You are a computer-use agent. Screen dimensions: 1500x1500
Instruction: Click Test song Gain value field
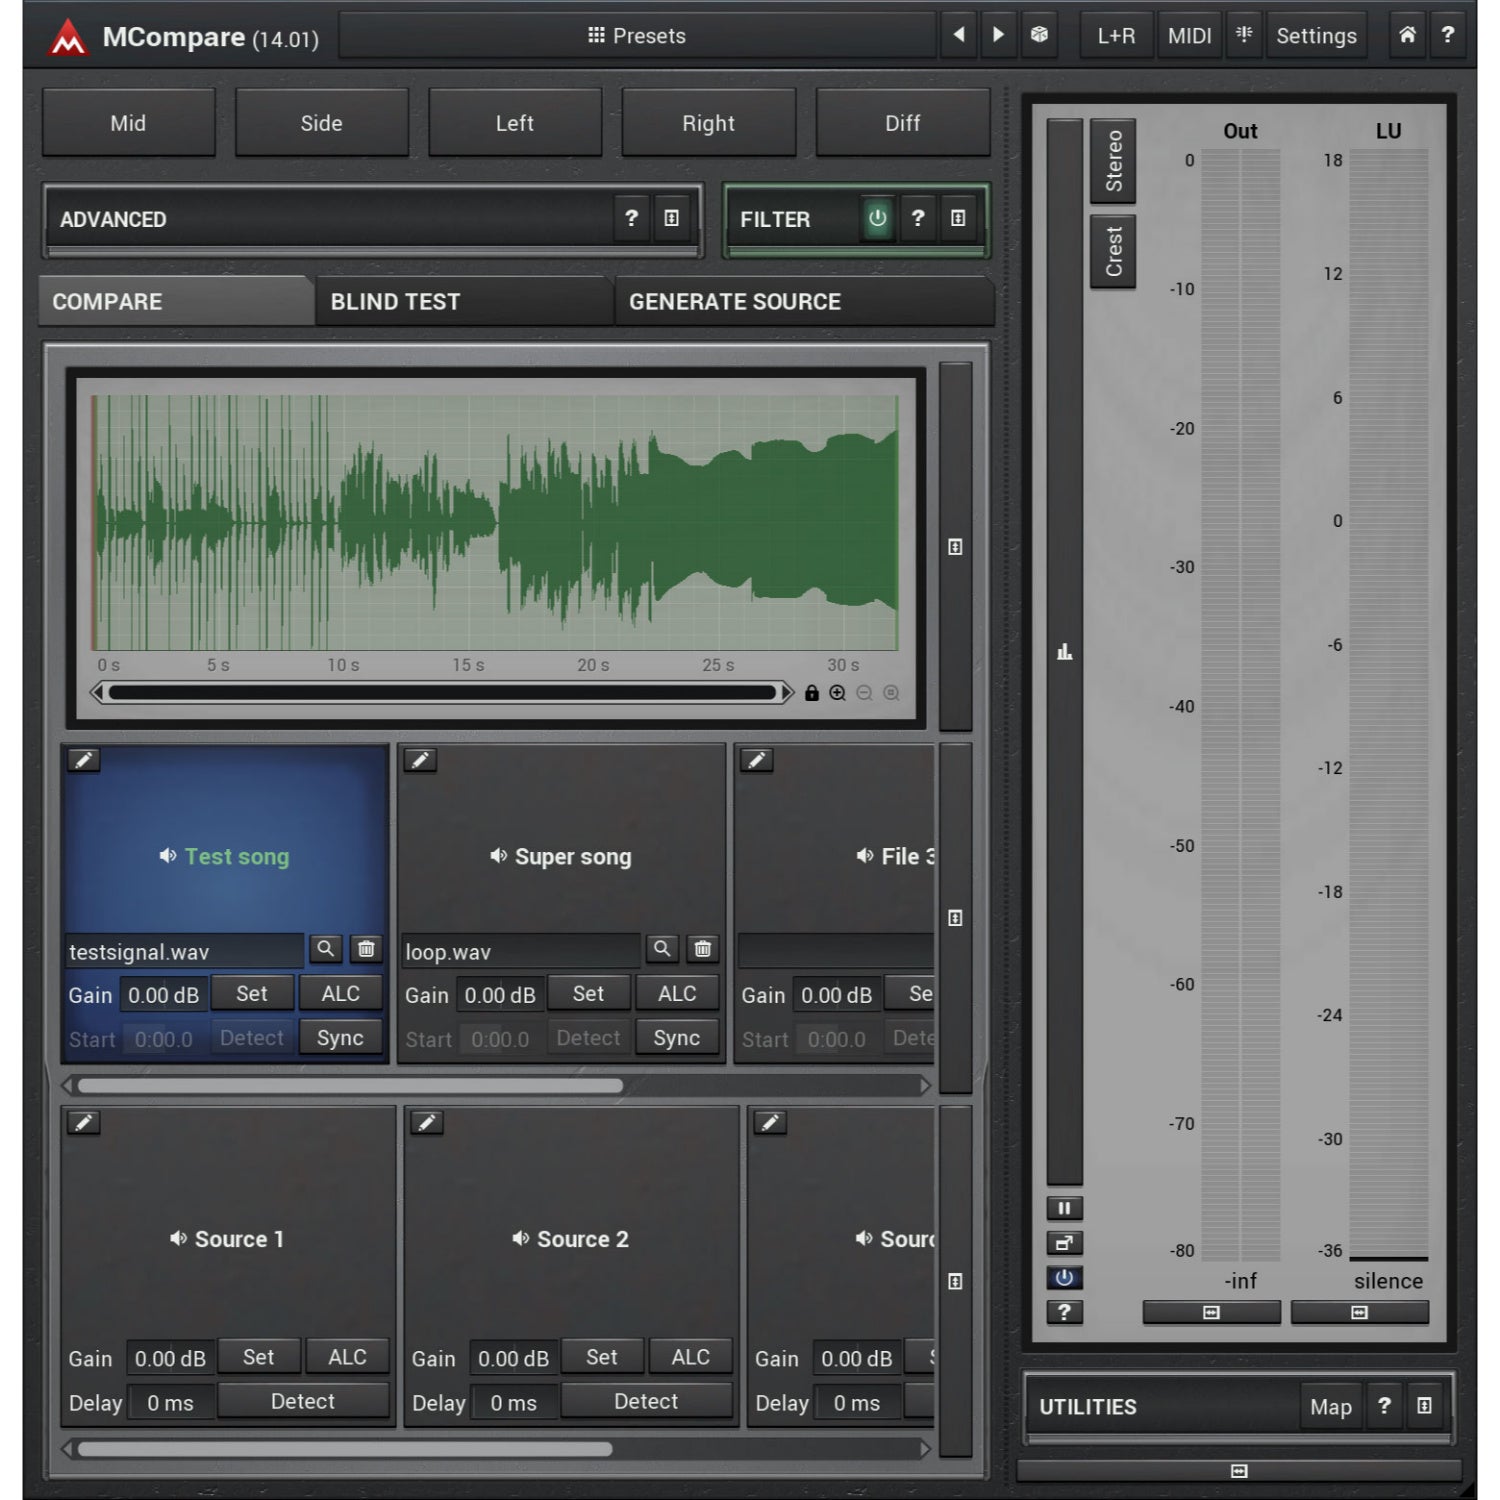click(164, 995)
